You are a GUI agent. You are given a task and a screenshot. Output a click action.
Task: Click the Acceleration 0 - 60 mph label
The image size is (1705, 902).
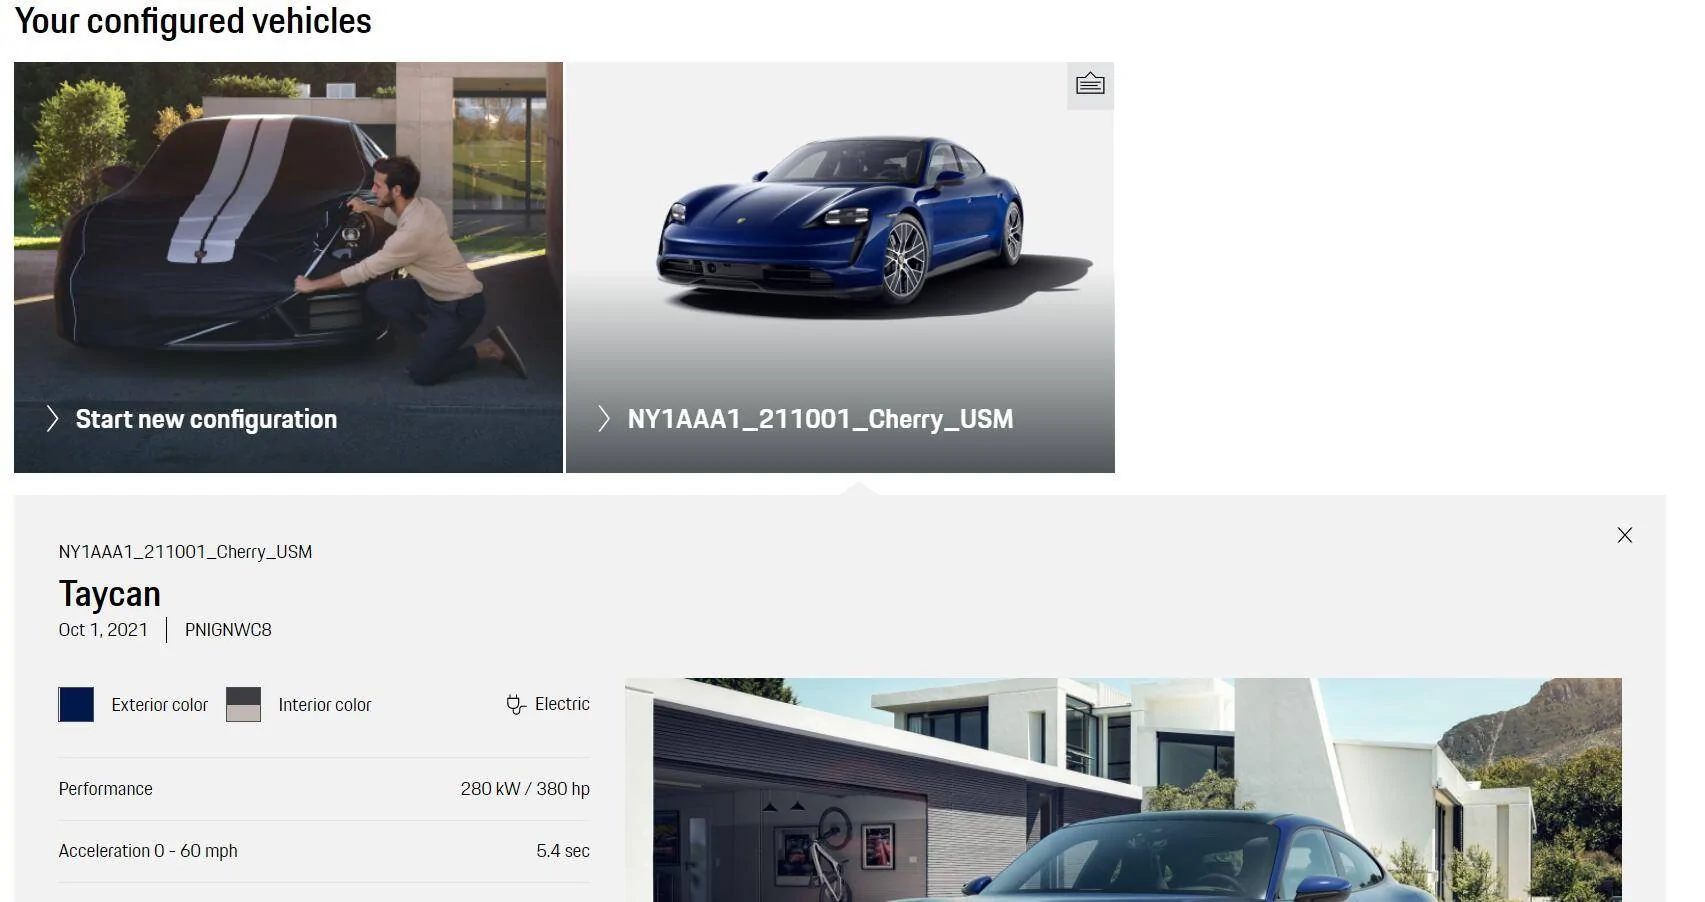click(x=148, y=851)
